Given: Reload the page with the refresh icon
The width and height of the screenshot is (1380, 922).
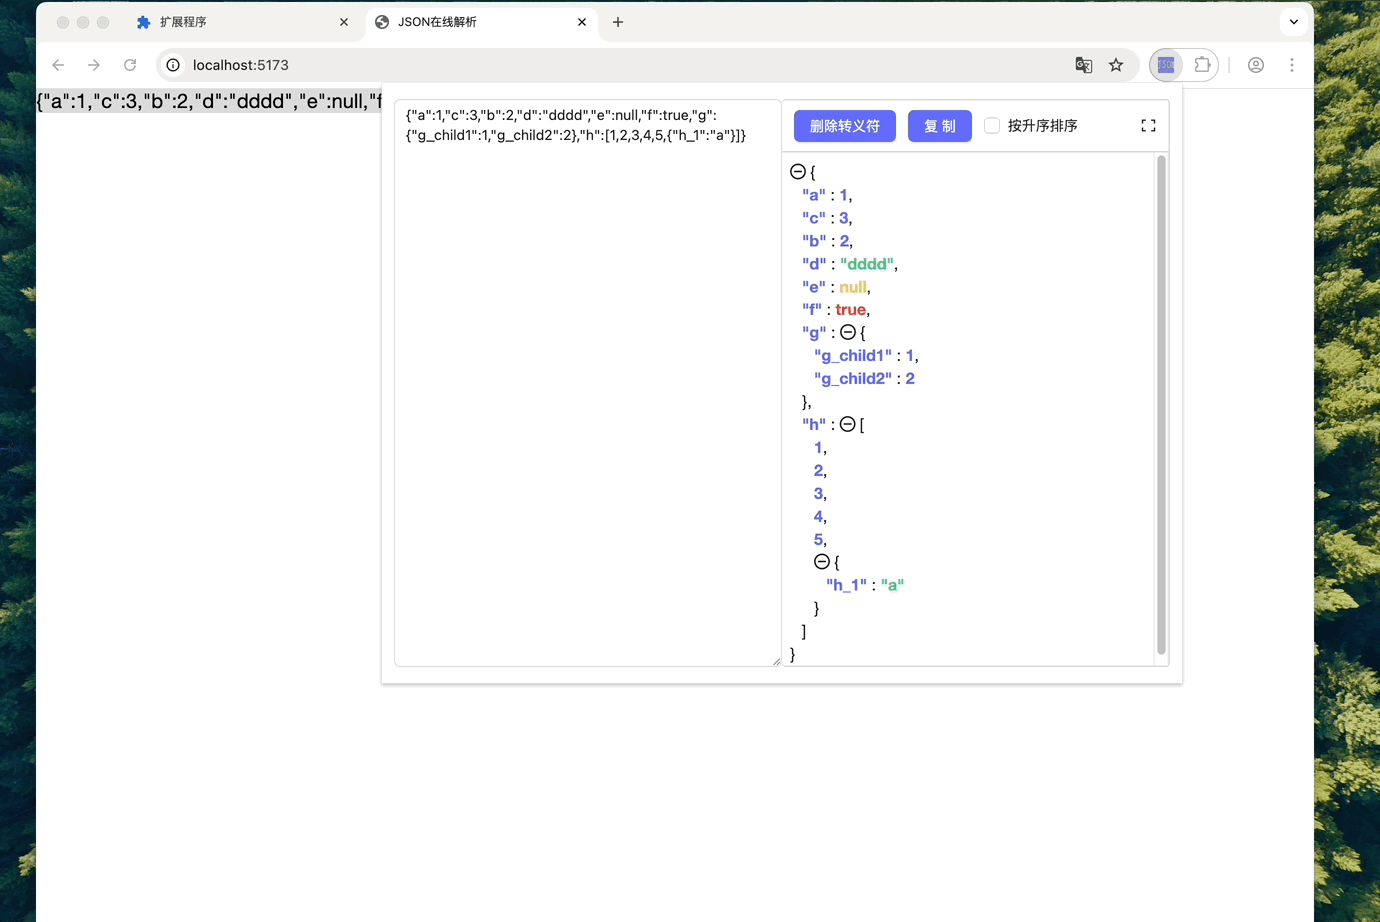Looking at the screenshot, I should (x=130, y=64).
